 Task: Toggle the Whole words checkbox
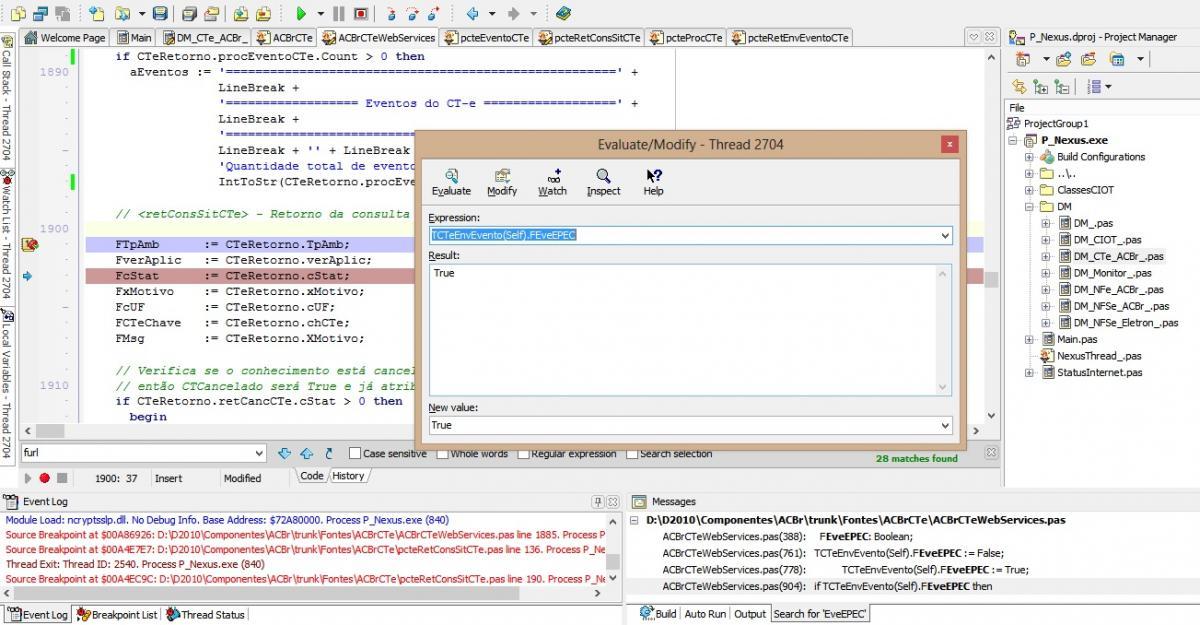[442, 453]
